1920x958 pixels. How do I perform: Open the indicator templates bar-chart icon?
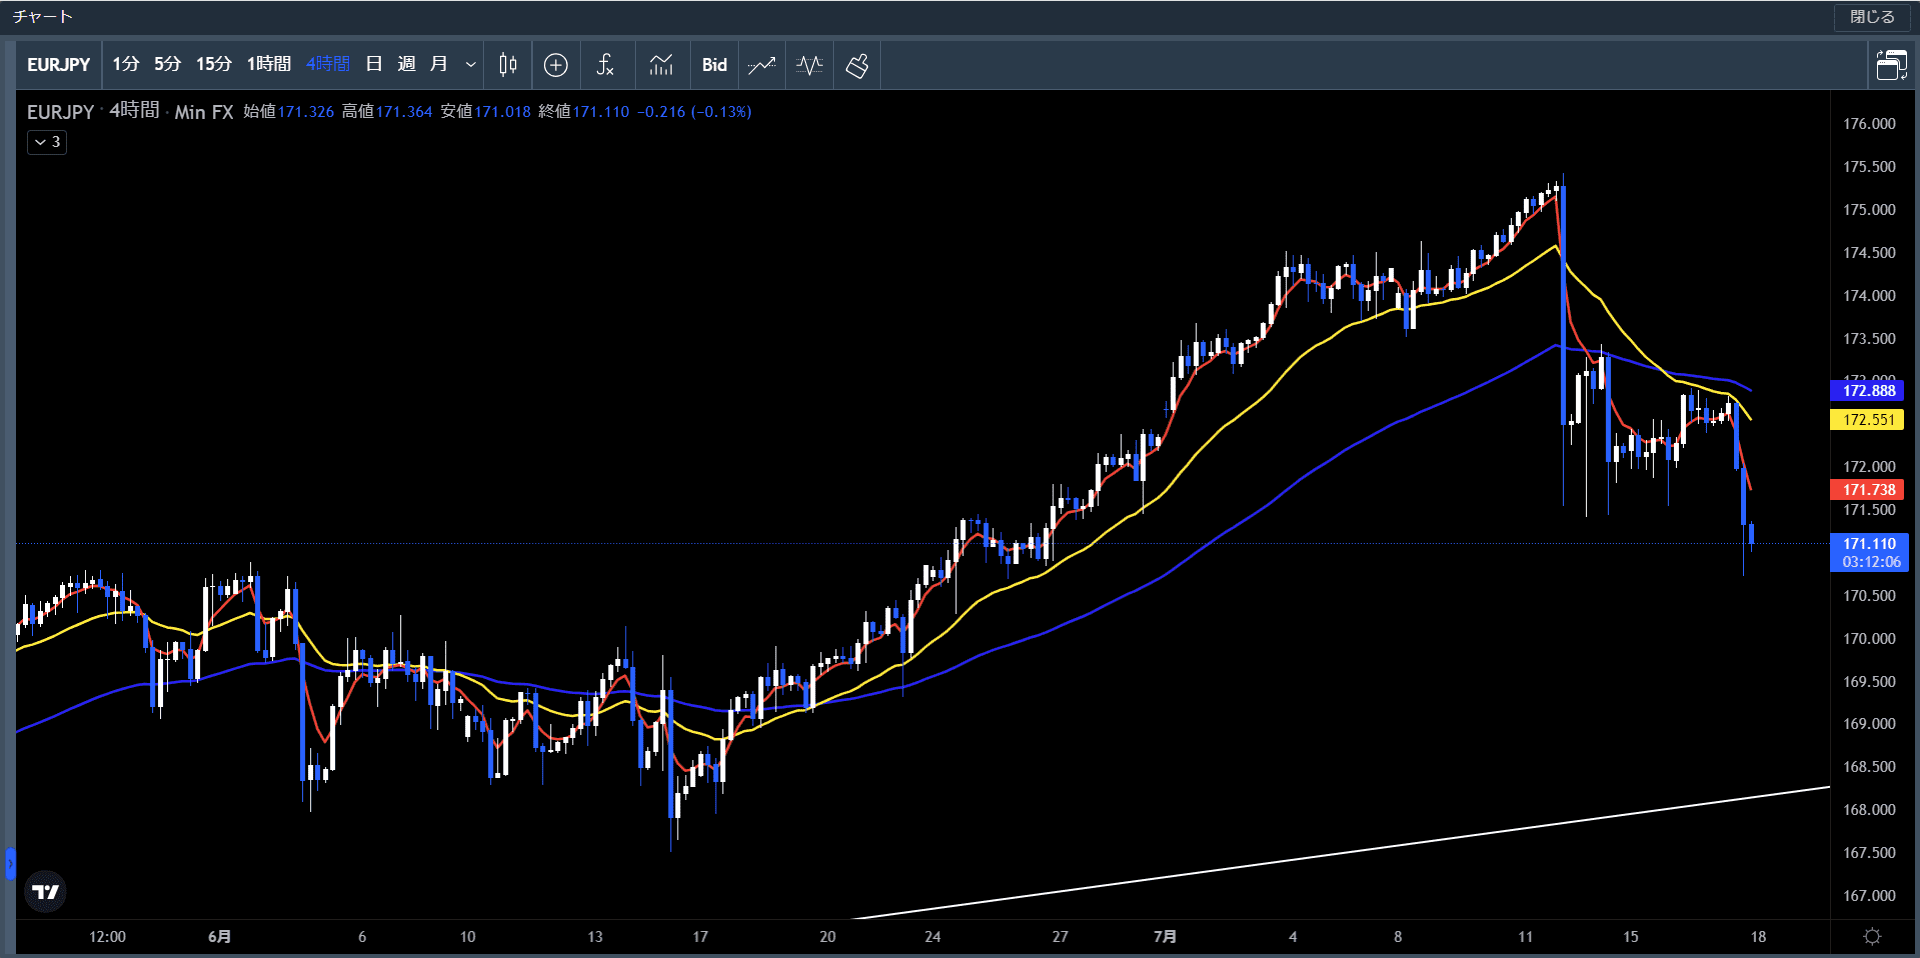pos(661,65)
